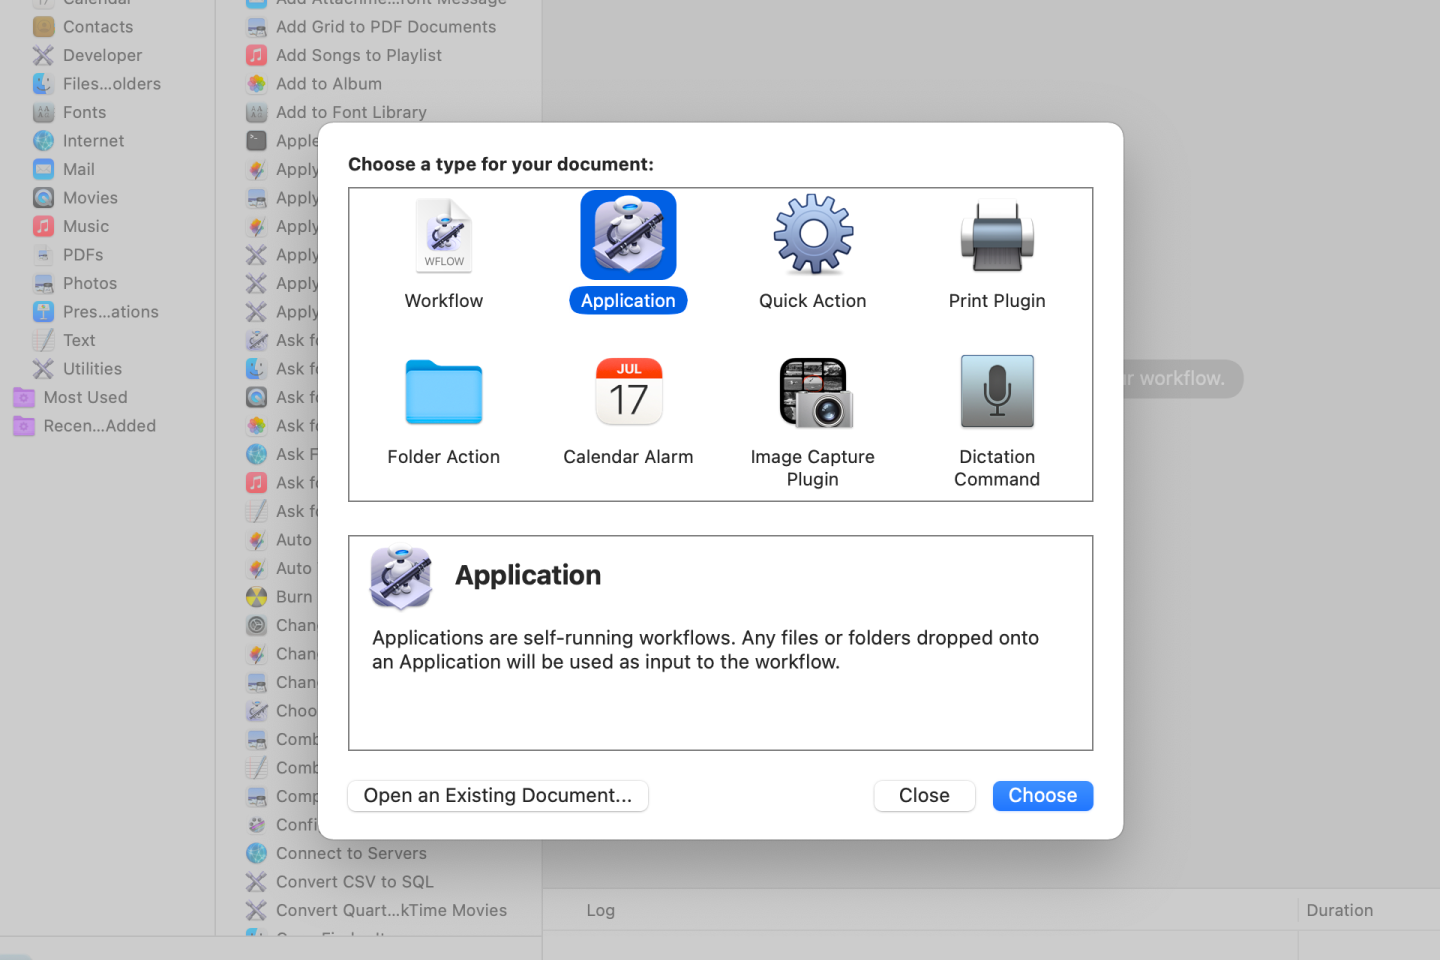Image resolution: width=1440 pixels, height=960 pixels.
Task: Choose the Quick Action gear icon
Action: tap(812, 235)
